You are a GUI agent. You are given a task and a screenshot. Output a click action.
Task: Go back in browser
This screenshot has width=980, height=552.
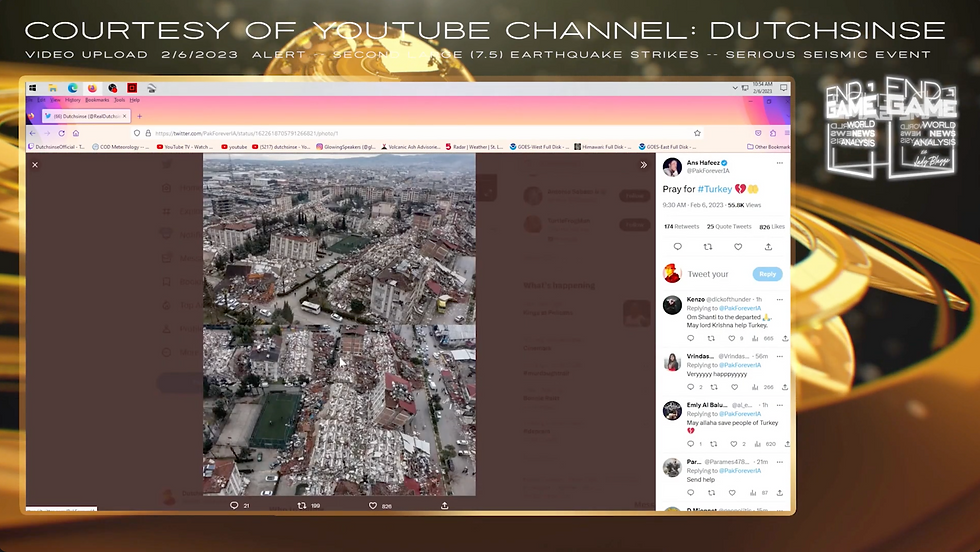pos(33,133)
